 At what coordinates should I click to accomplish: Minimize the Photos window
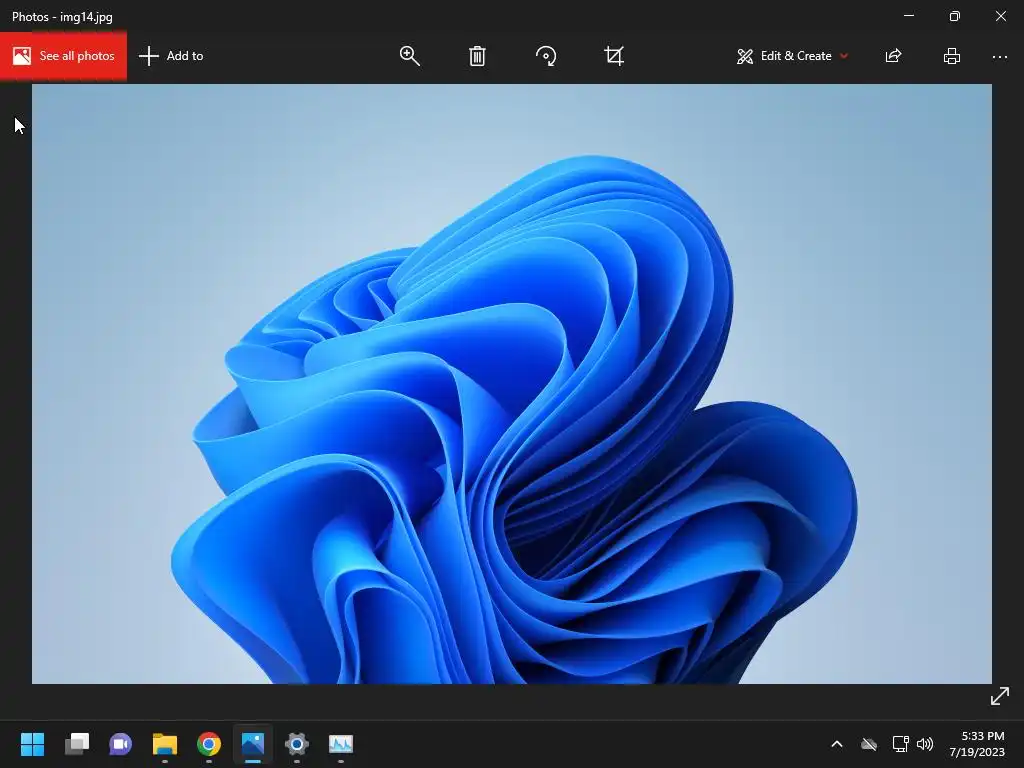(909, 16)
